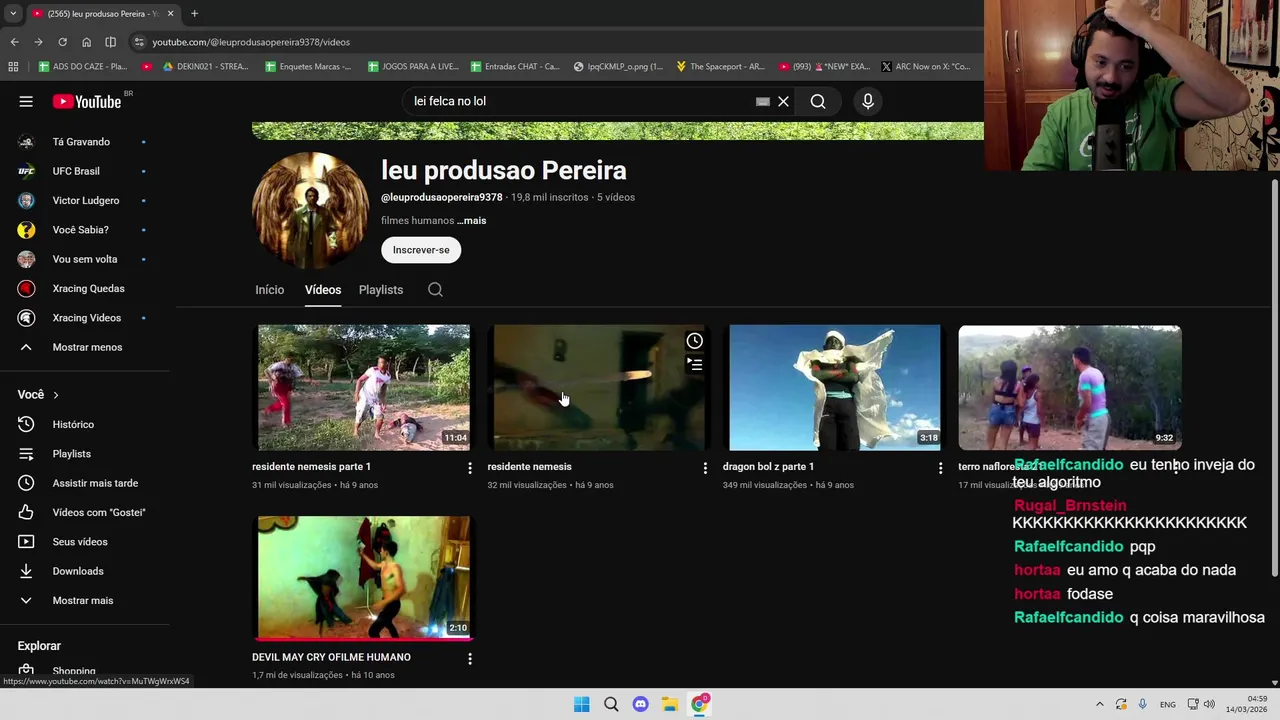Start voice search with the microphone

(x=868, y=101)
